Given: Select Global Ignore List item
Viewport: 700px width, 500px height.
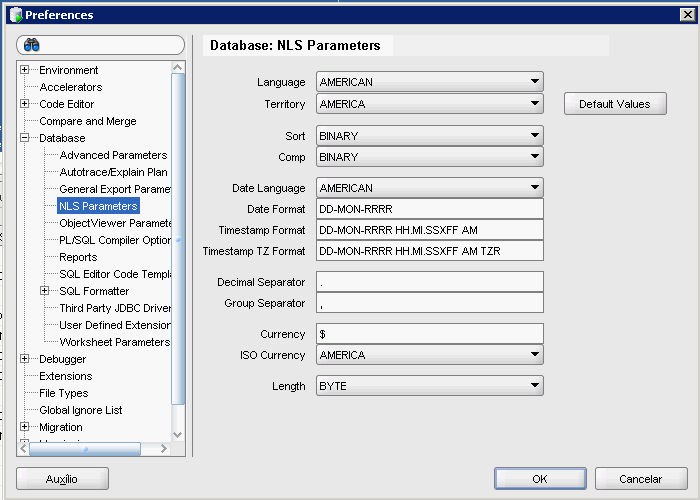Looking at the screenshot, I should 80,410.
